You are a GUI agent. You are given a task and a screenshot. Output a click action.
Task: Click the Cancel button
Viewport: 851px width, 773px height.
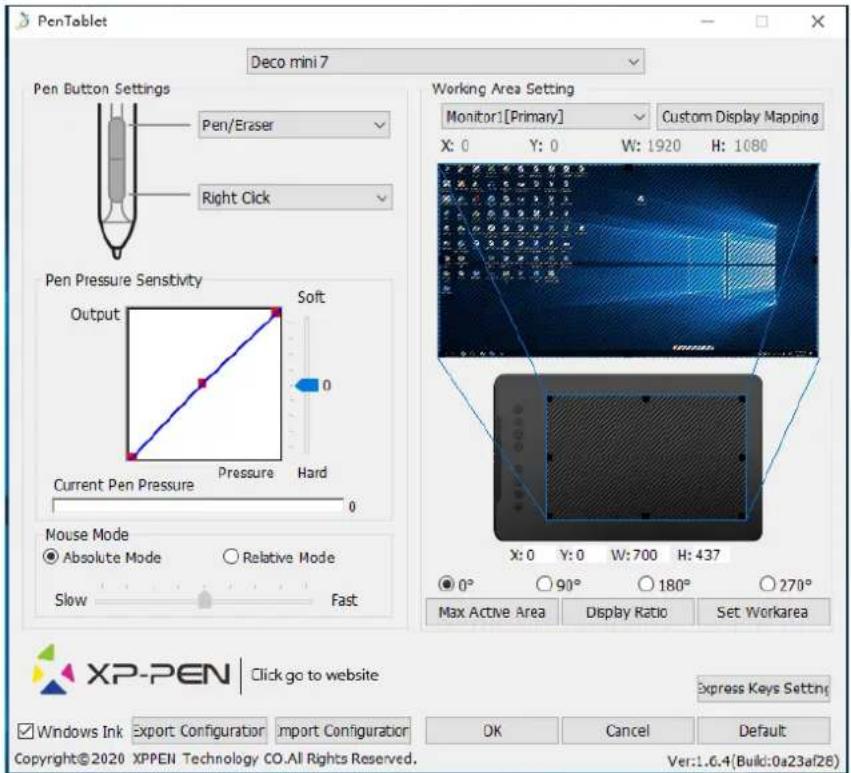coord(627,731)
